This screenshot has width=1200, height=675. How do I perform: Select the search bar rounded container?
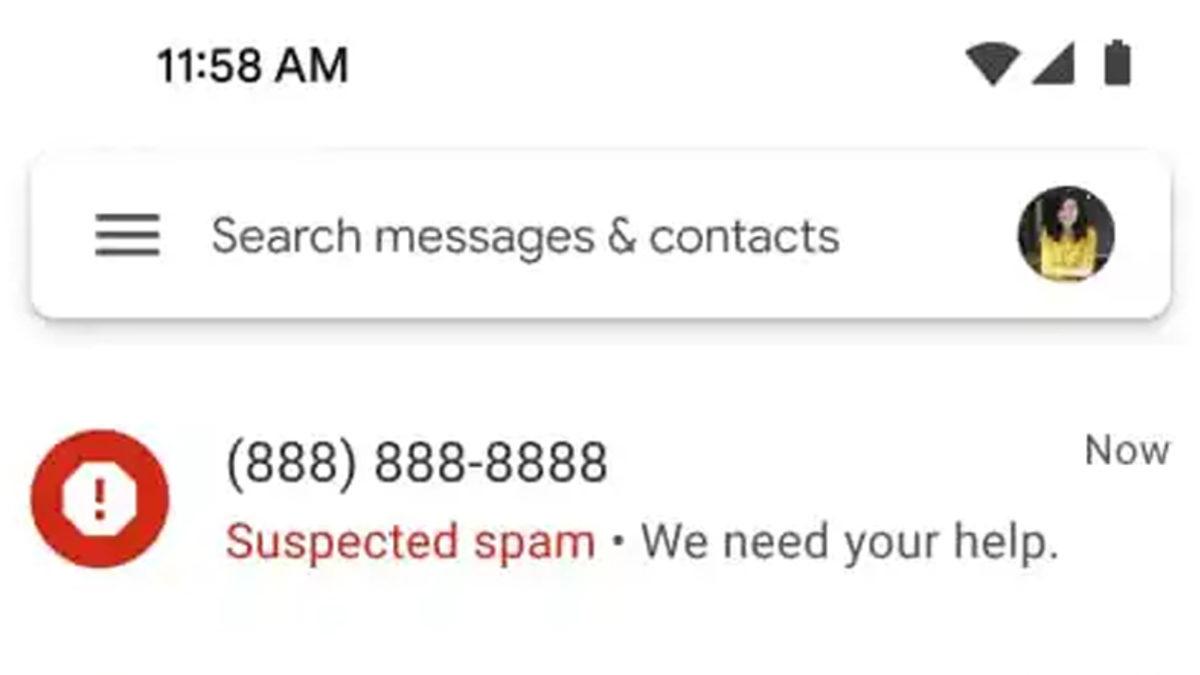tap(600, 236)
